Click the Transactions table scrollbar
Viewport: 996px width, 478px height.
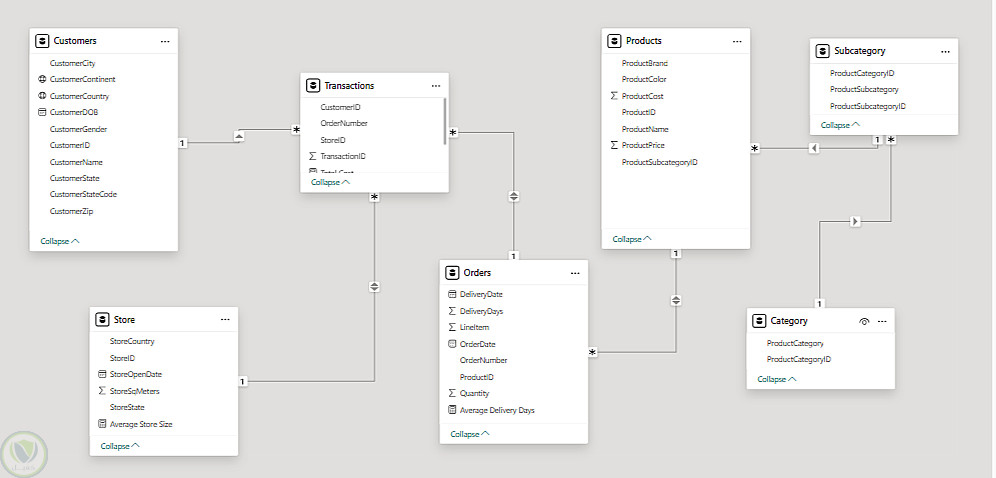click(x=445, y=120)
